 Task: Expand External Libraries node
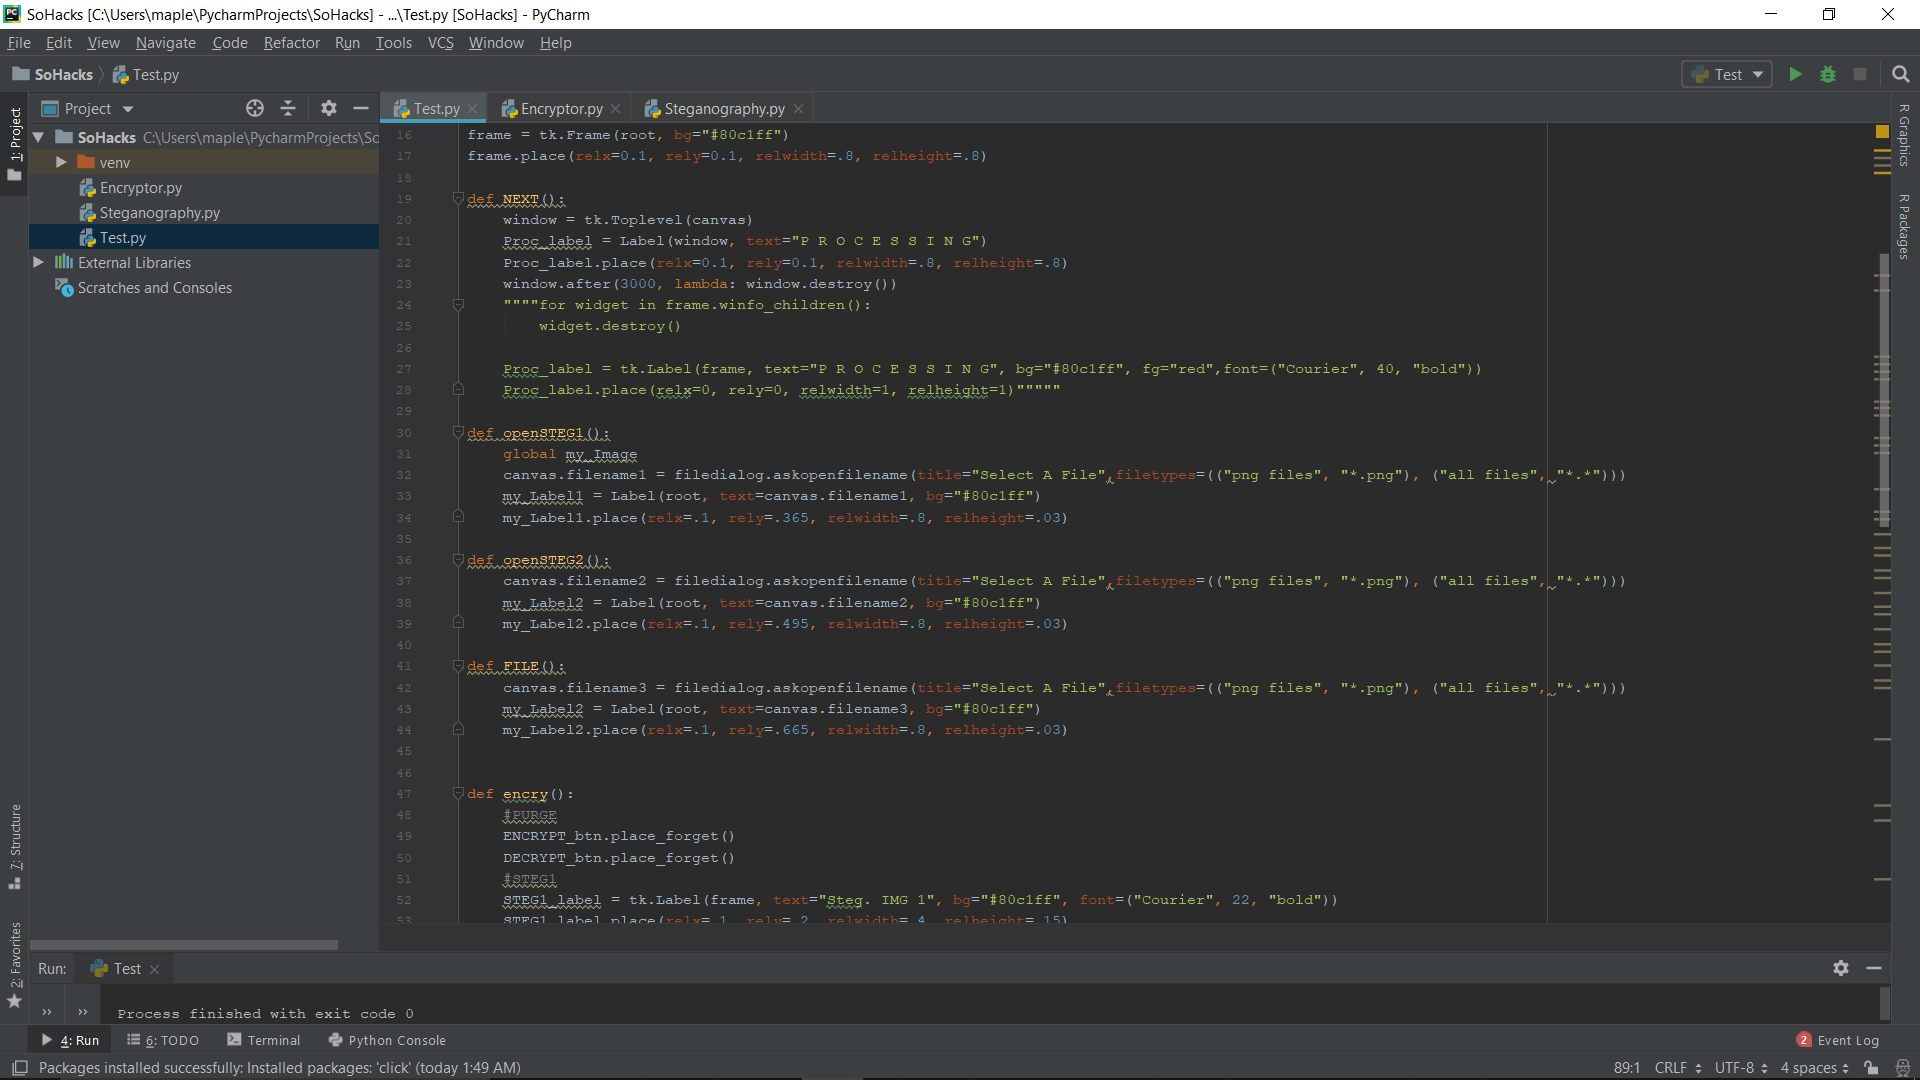[38, 262]
